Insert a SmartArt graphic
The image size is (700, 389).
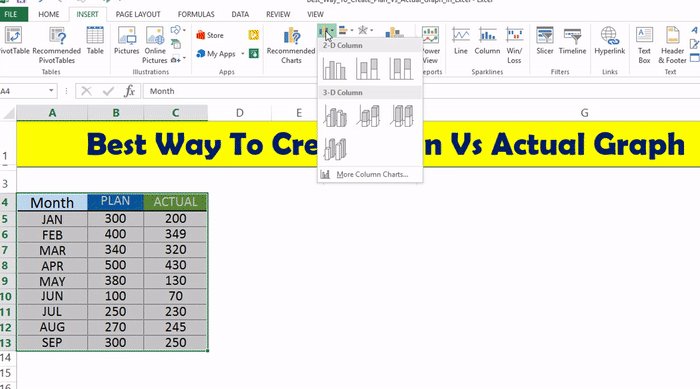(x=176, y=44)
